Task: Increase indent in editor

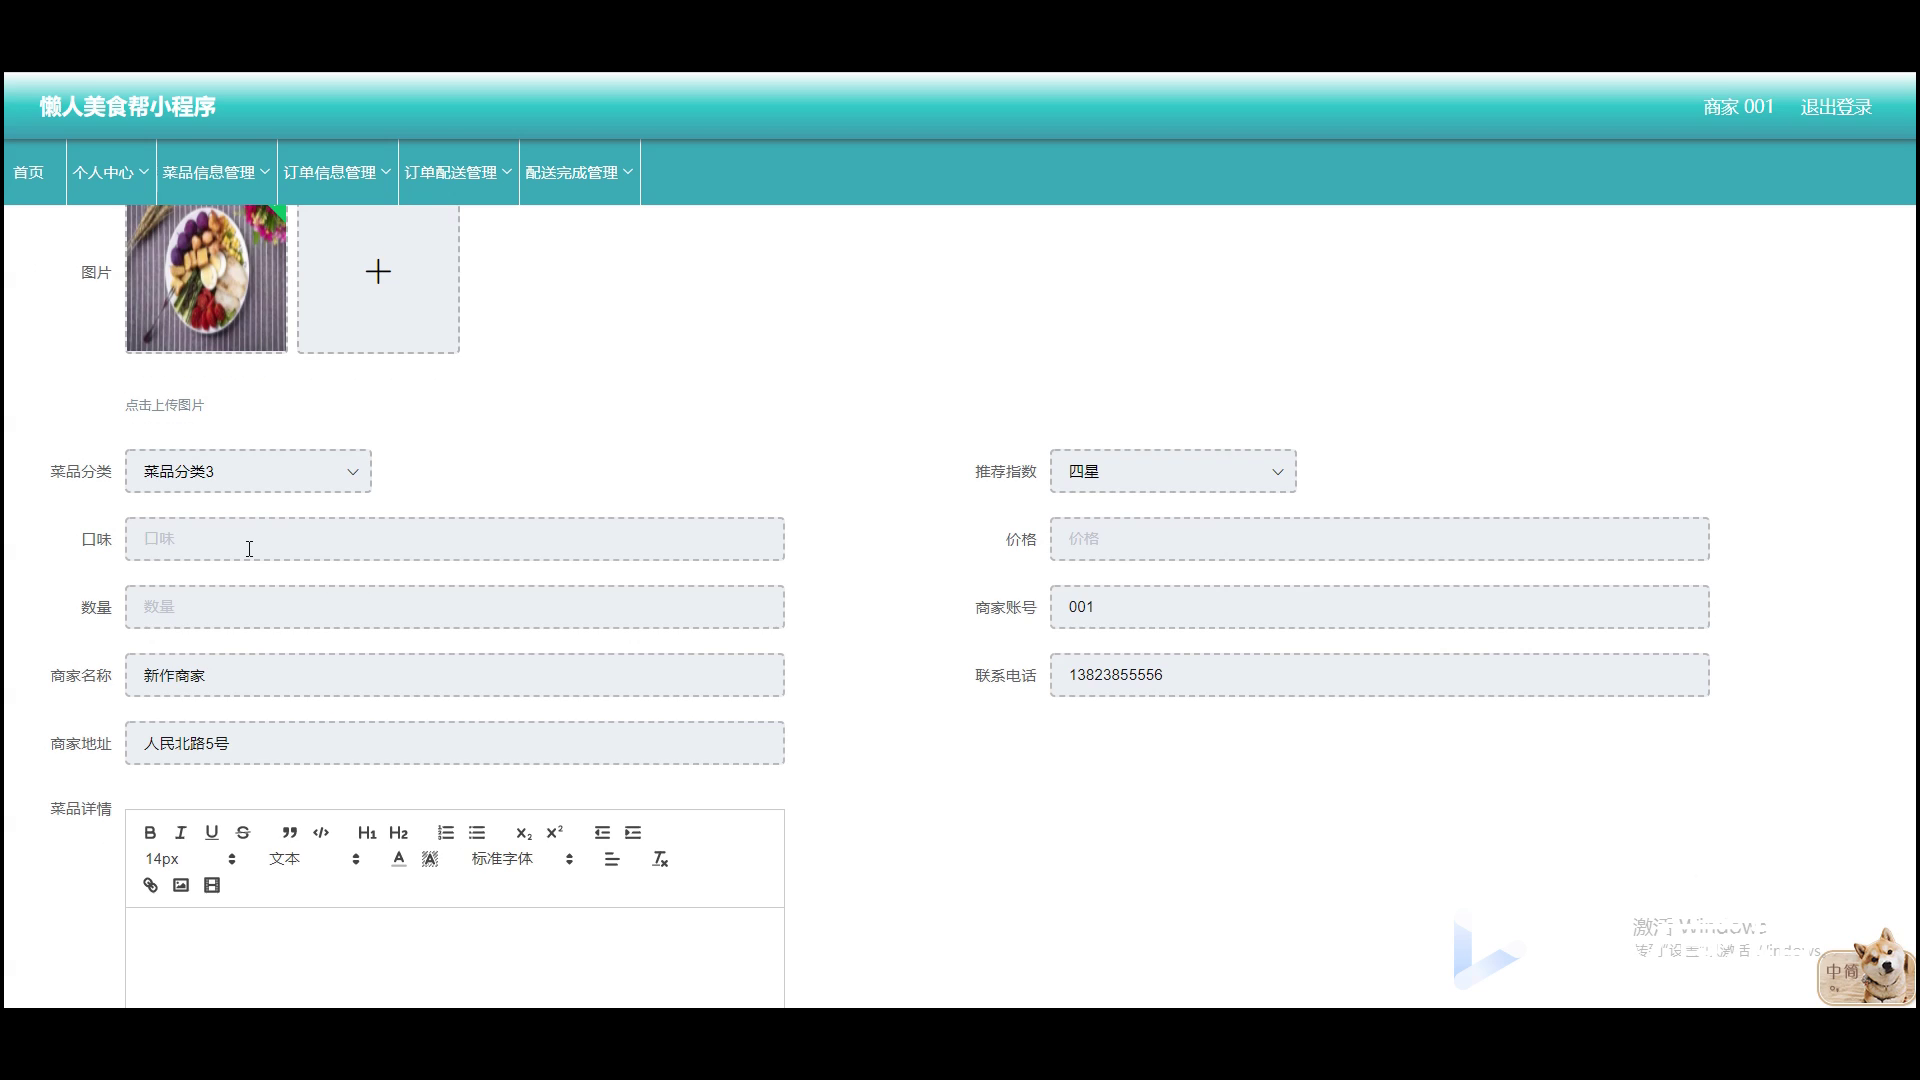Action: pyautogui.click(x=633, y=832)
